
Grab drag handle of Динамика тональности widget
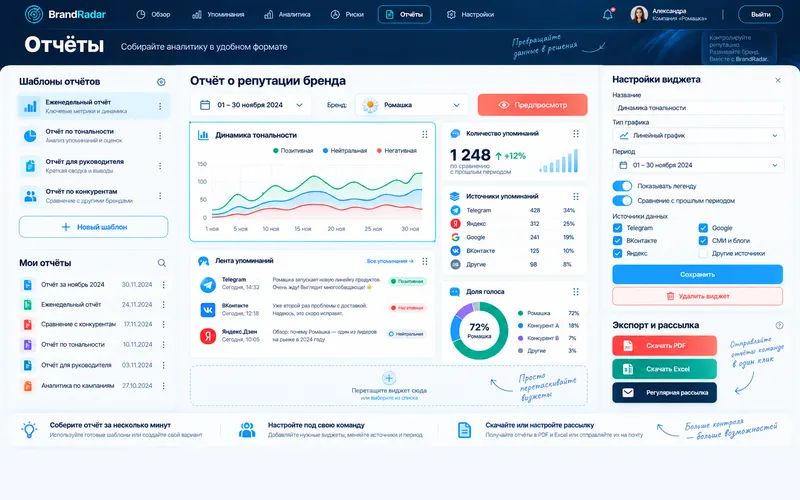(x=424, y=135)
